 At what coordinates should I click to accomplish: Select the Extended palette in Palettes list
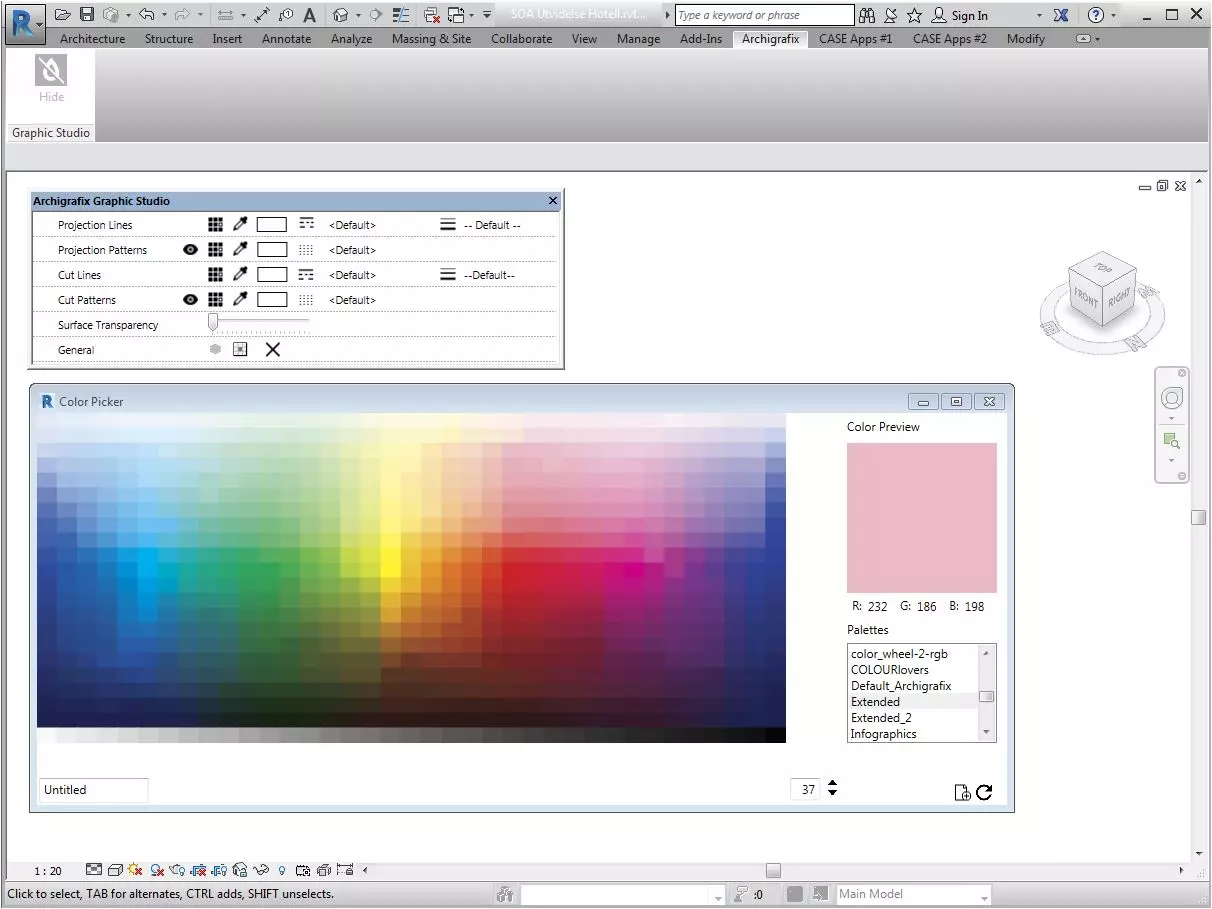point(913,702)
